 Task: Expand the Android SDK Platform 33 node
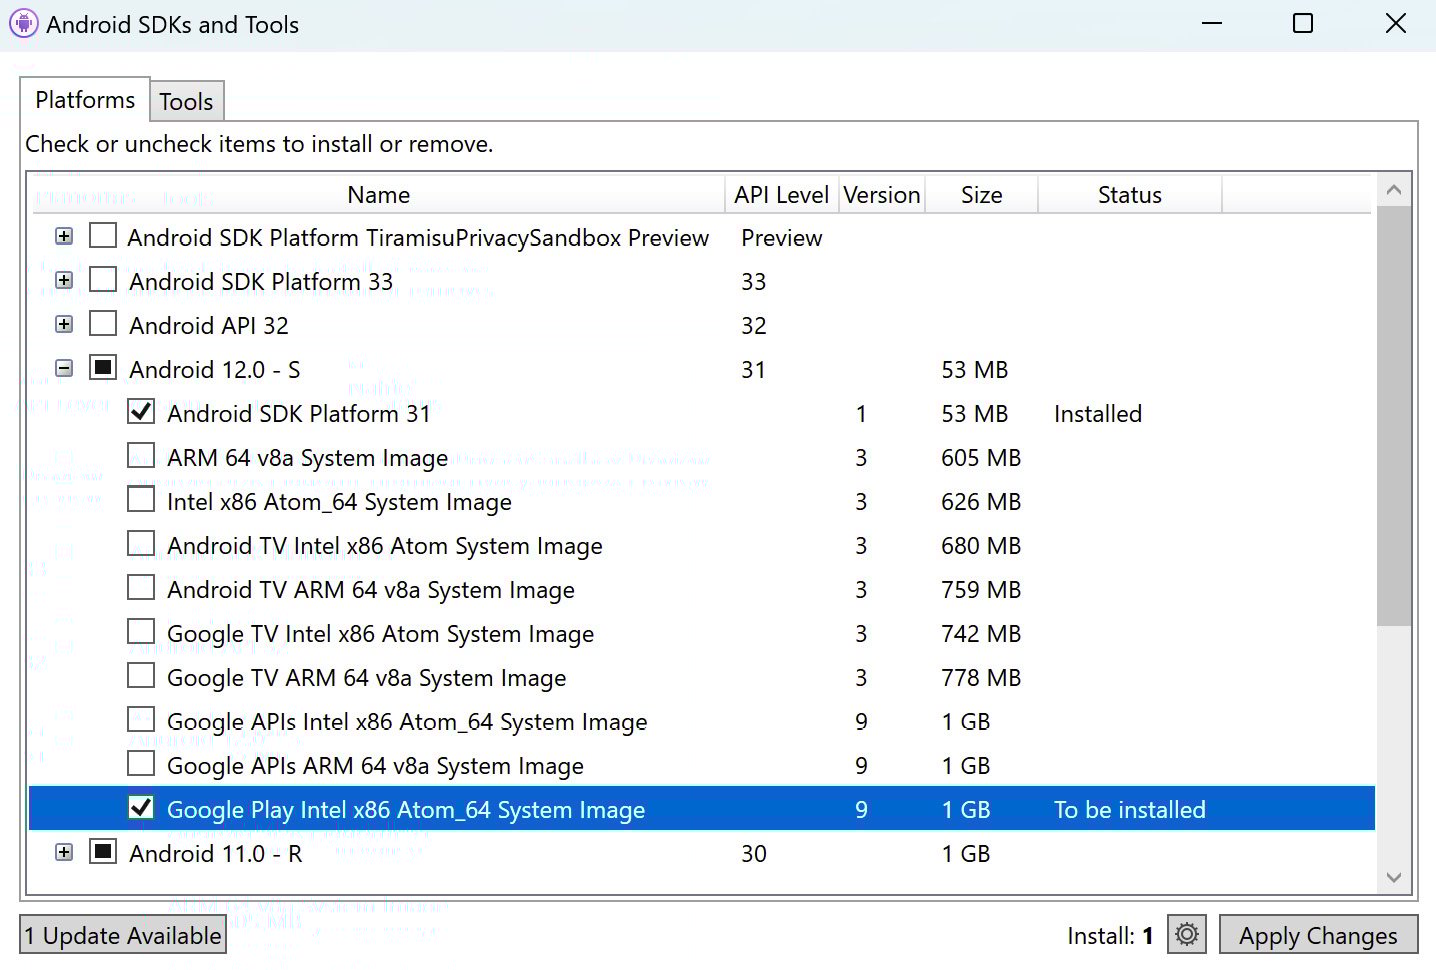click(64, 280)
